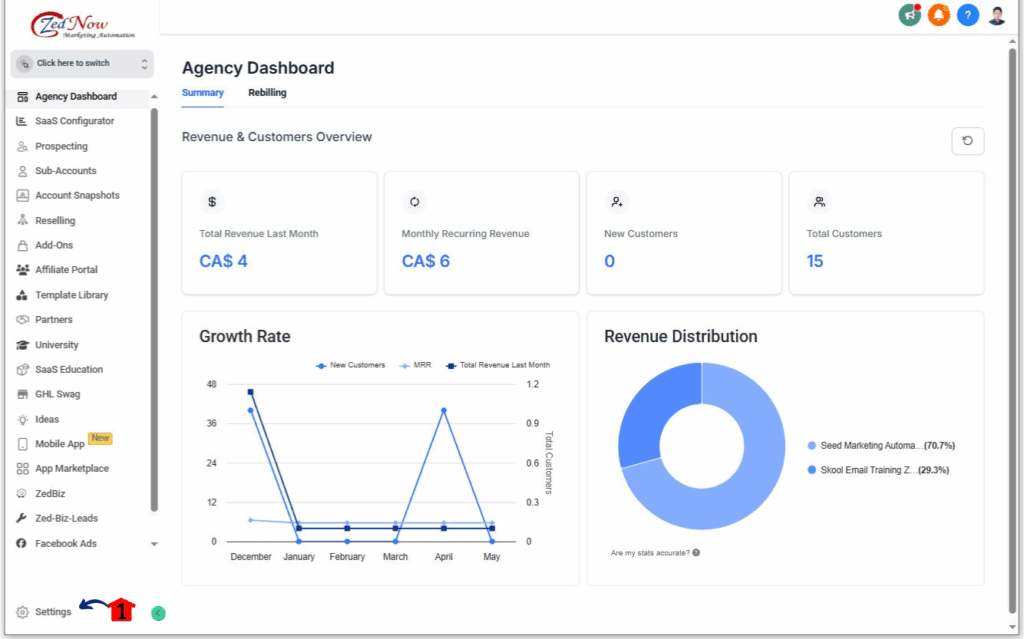Image resolution: width=1024 pixels, height=639 pixels.
Task: Switch to the Rebilling tab
Action: [x=267, y=93]
